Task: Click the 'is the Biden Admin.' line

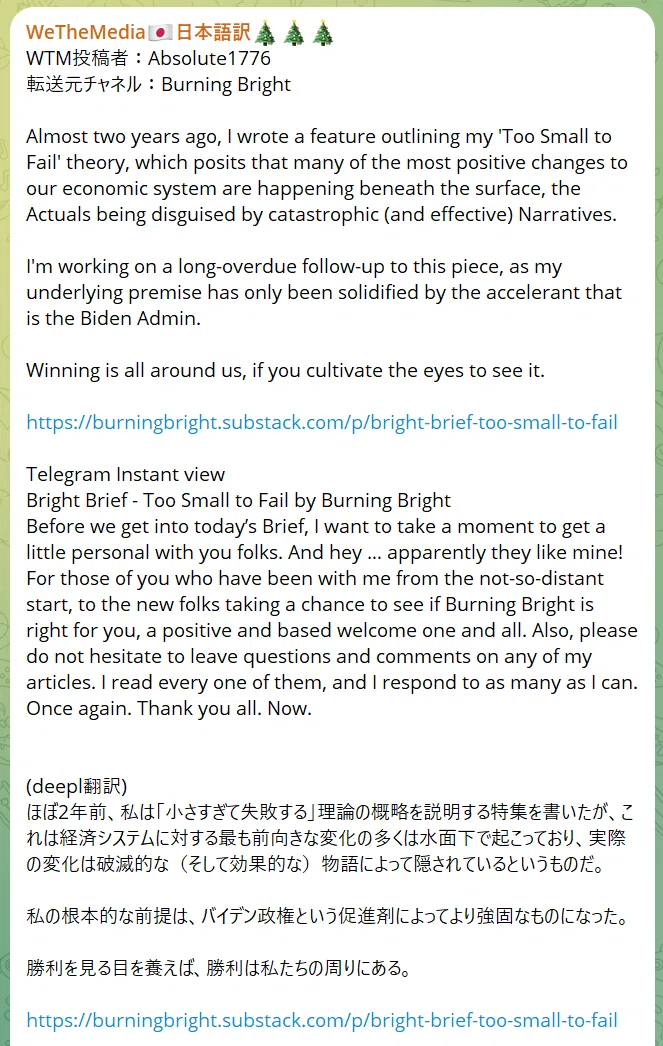Action: (x=113, y=318)
